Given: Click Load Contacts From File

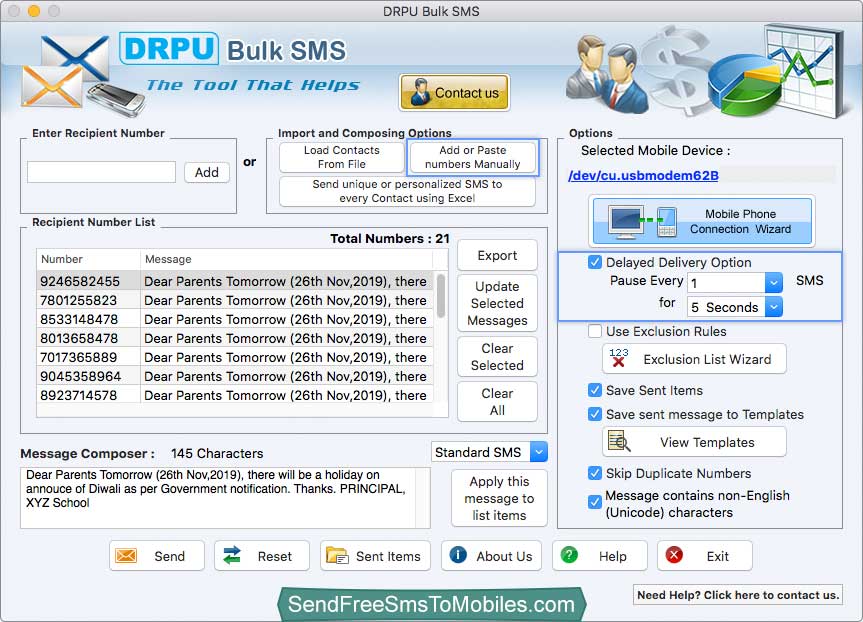Looking at the screenshot, I should pyautogui.click(x=342, y=157).
